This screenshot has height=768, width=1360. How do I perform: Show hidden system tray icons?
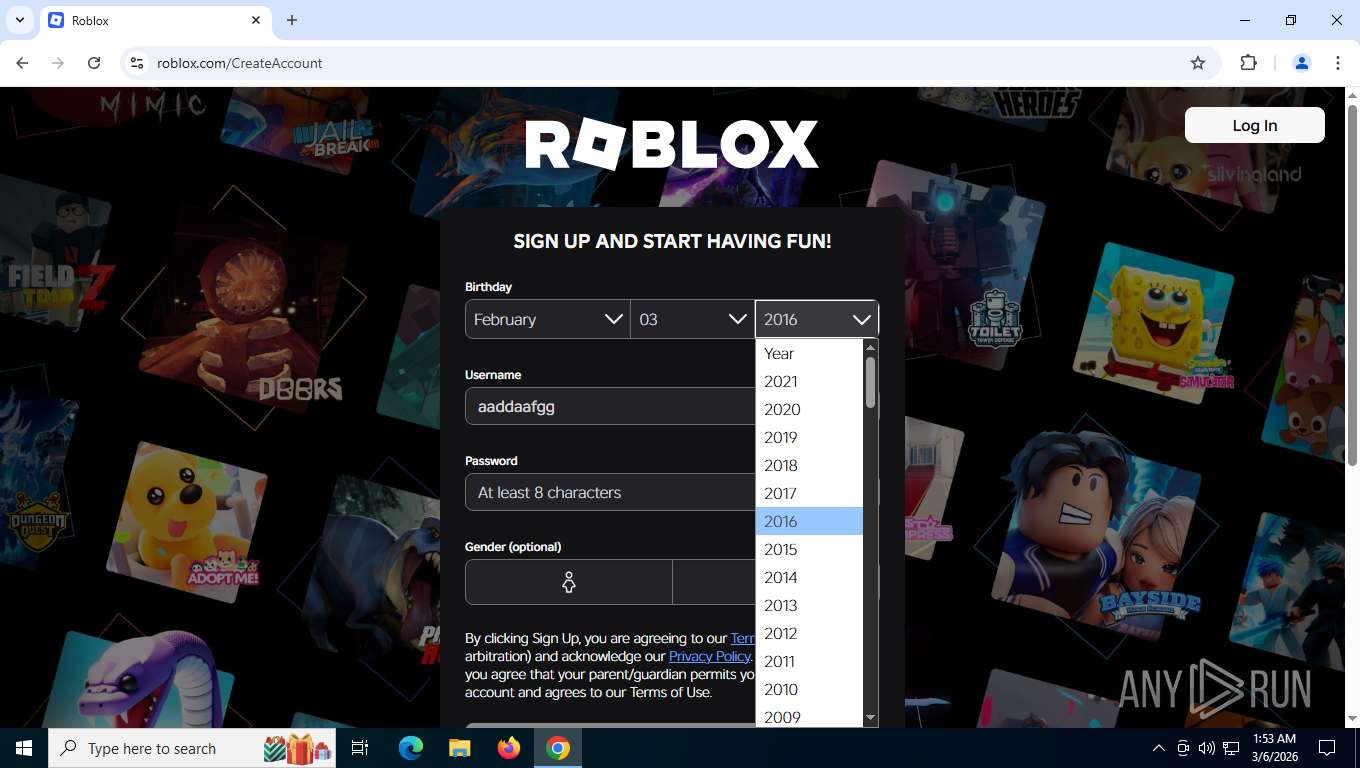[1159, 748]
